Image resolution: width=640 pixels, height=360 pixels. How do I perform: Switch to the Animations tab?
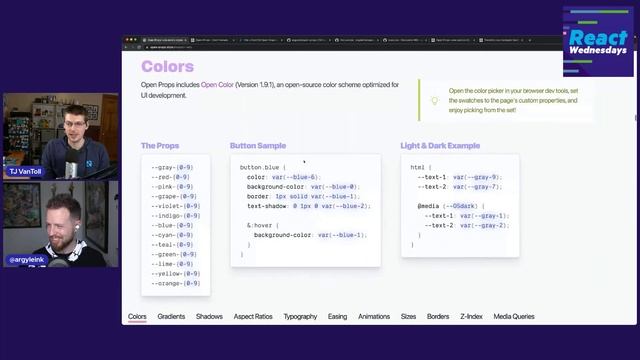coord(374,316)
